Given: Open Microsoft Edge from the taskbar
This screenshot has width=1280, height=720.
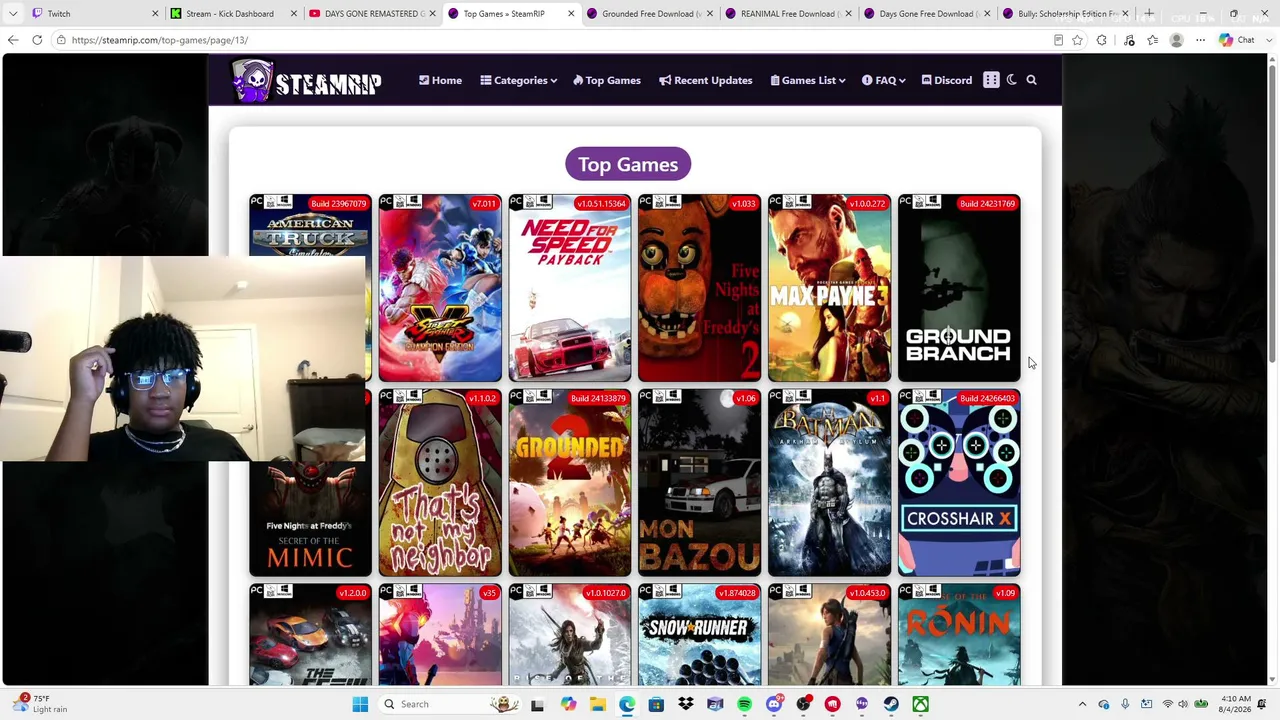Looking at the screenshot, I should click(x=627, y=704).
